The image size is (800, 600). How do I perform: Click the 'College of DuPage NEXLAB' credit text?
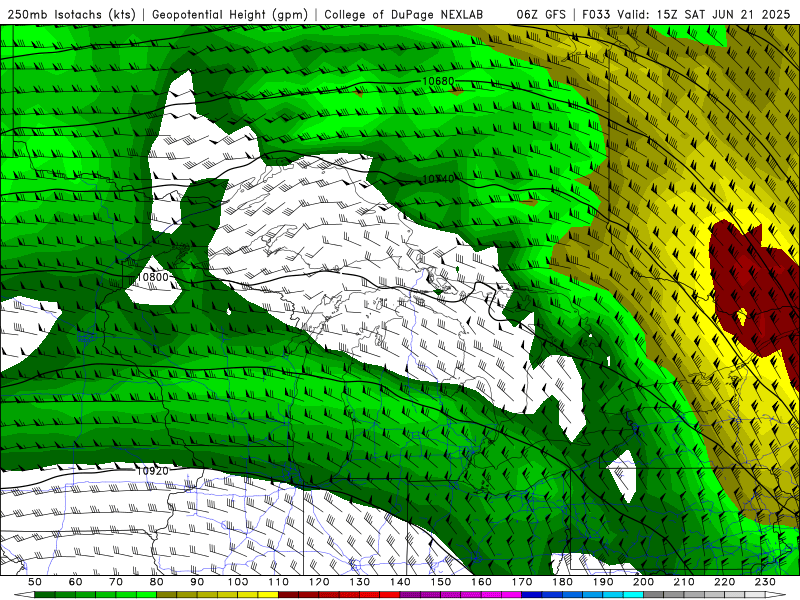[403, 14]
